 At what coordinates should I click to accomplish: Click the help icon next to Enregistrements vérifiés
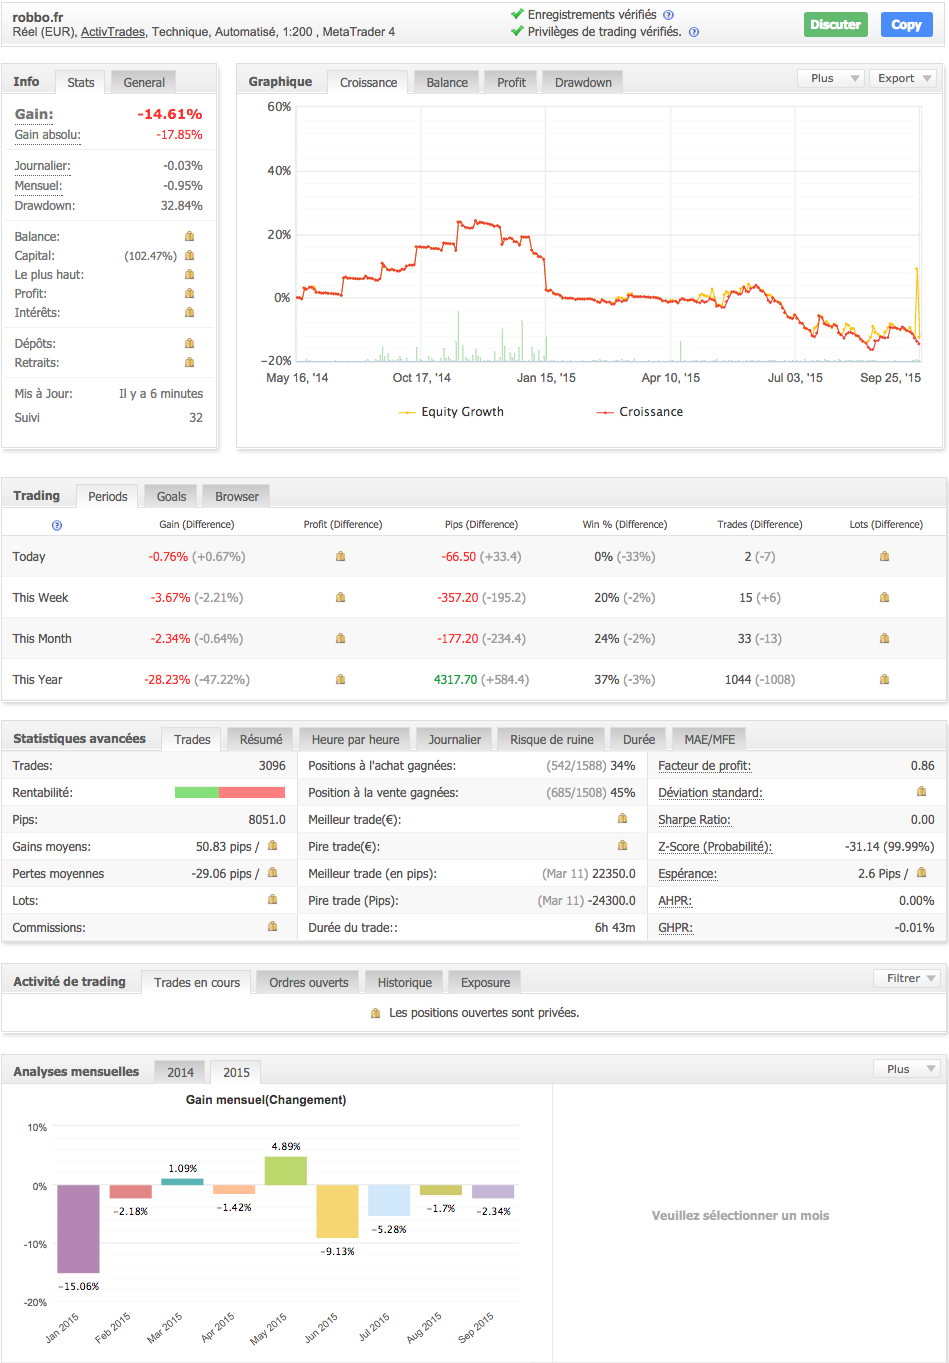(668, 15)
